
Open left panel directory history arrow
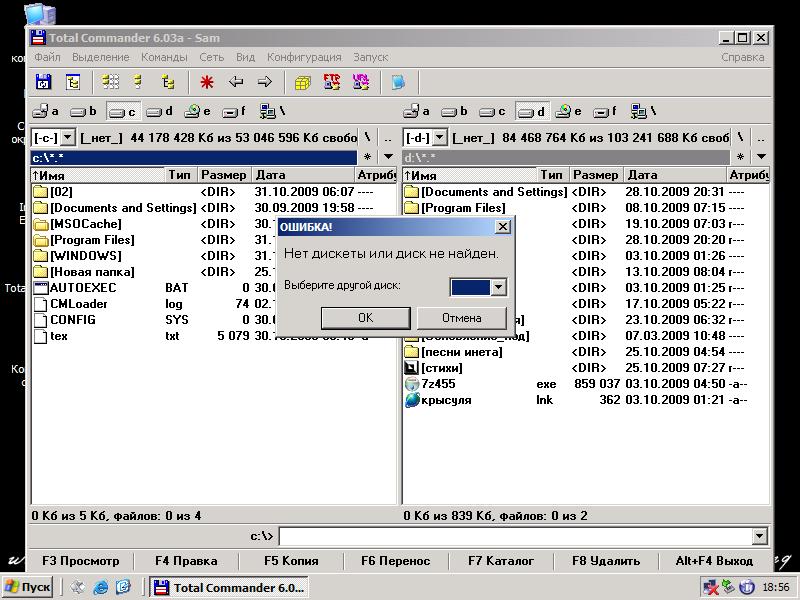pyautogui.click(x=388, y=157)
